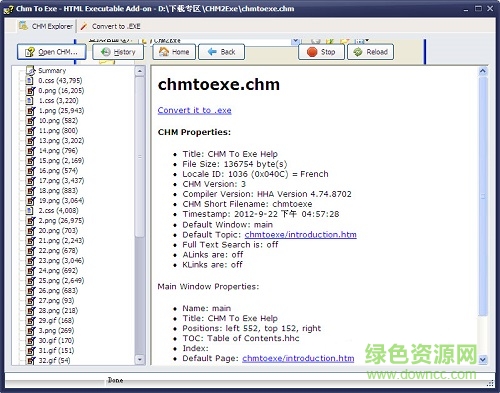Image resolution: width=500 pixels, height=393 pixels.
Task: Close the Chm To Exe window
Action: tap(490, 9)
